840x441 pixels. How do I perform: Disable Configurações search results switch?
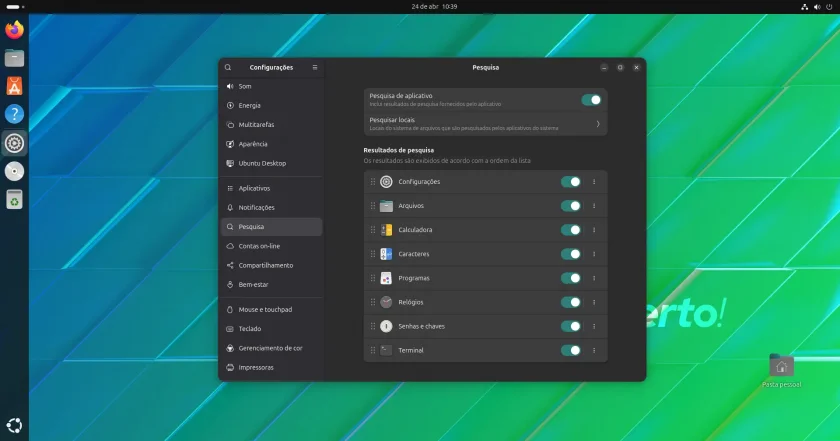pos(571,182)
